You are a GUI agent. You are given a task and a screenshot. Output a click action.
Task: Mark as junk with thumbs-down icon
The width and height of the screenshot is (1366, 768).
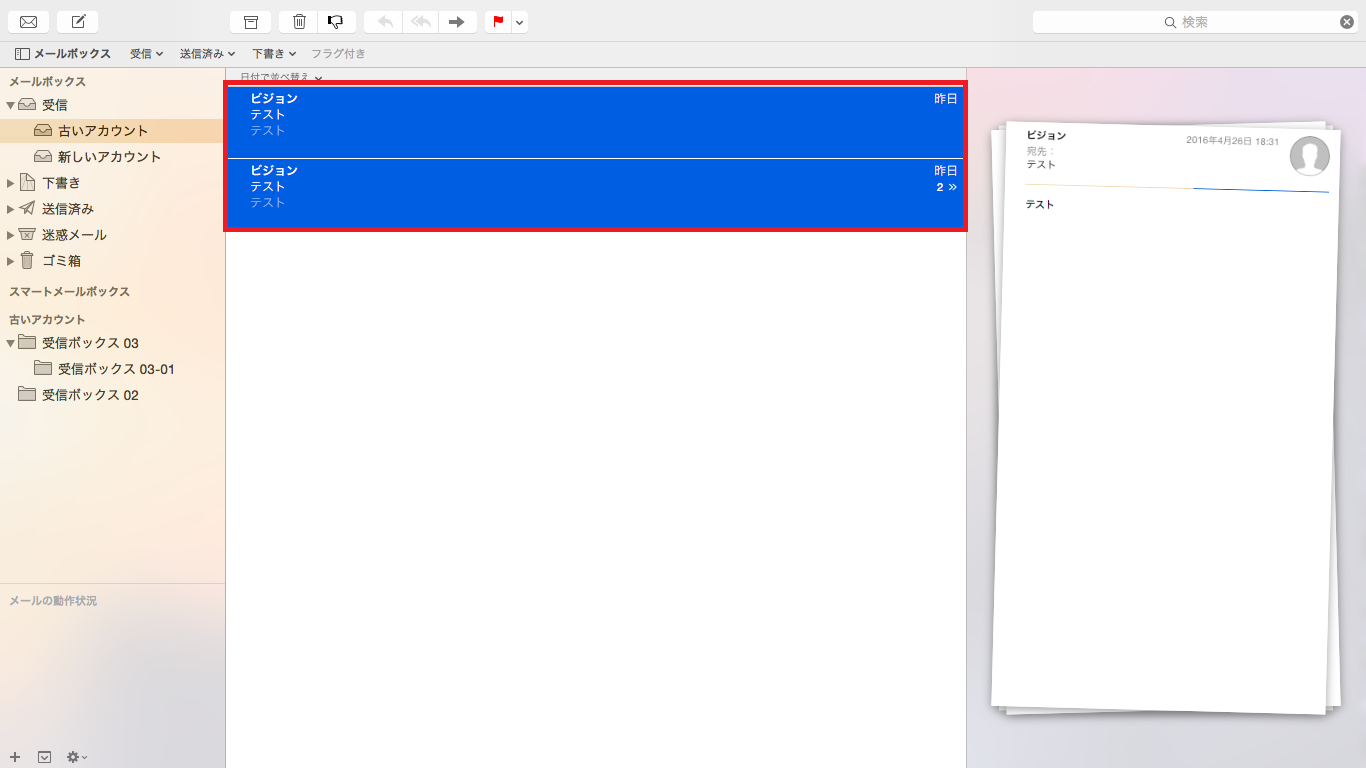tap(337, 22)
